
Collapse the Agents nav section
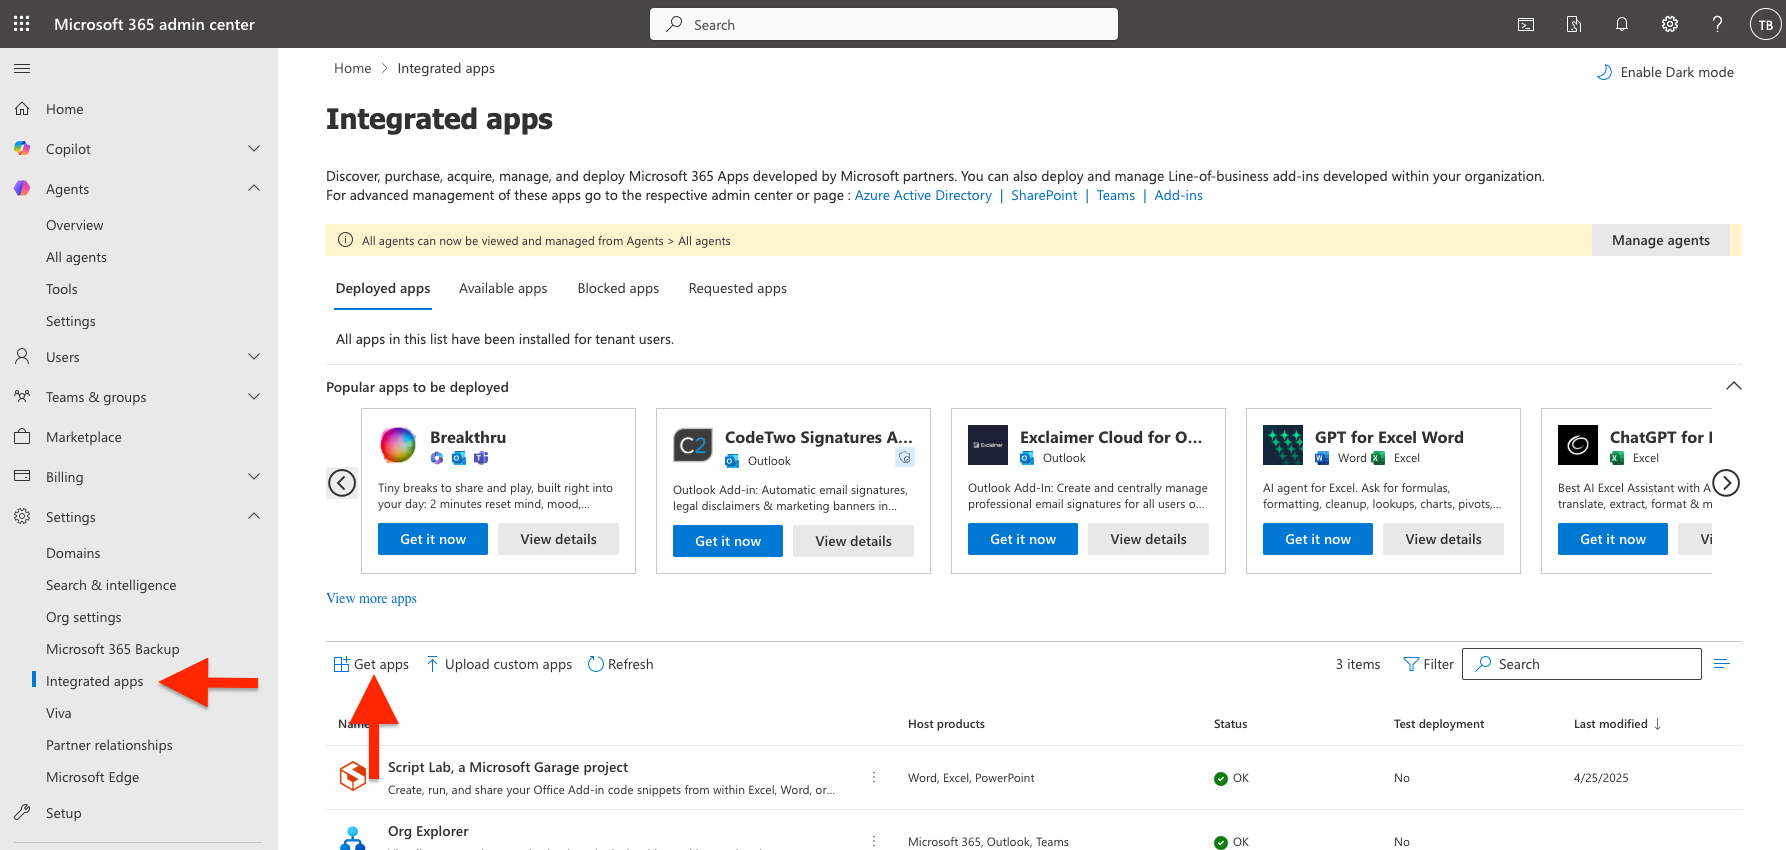tap(254, 188)
